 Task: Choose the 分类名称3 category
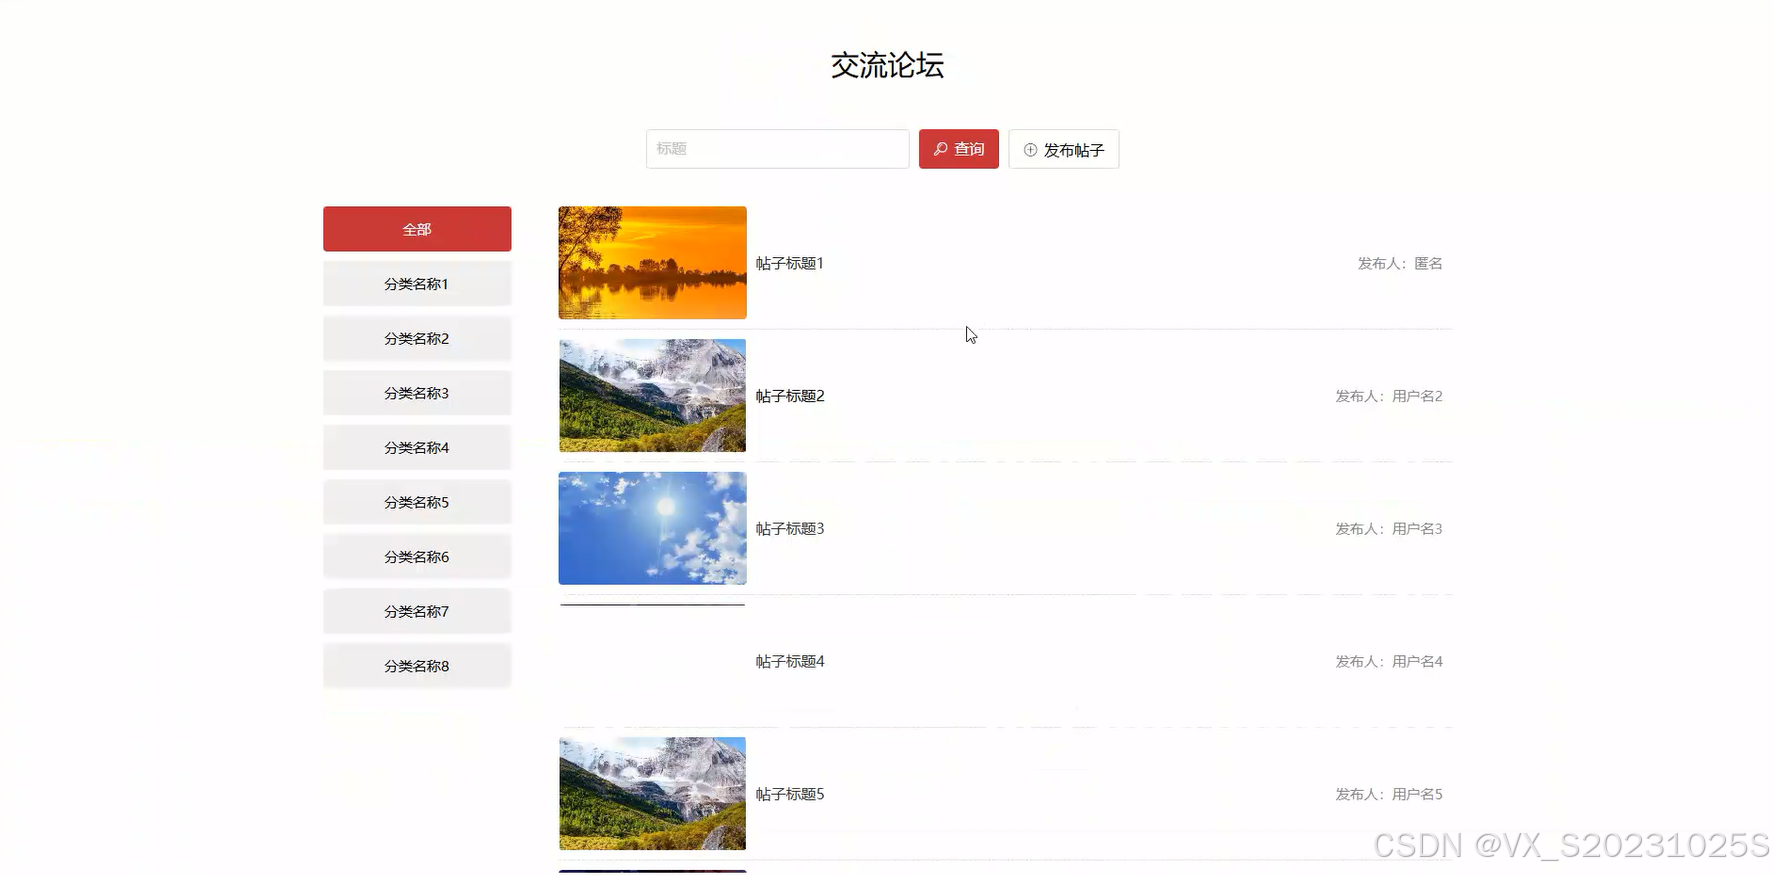tap(417, 393)
